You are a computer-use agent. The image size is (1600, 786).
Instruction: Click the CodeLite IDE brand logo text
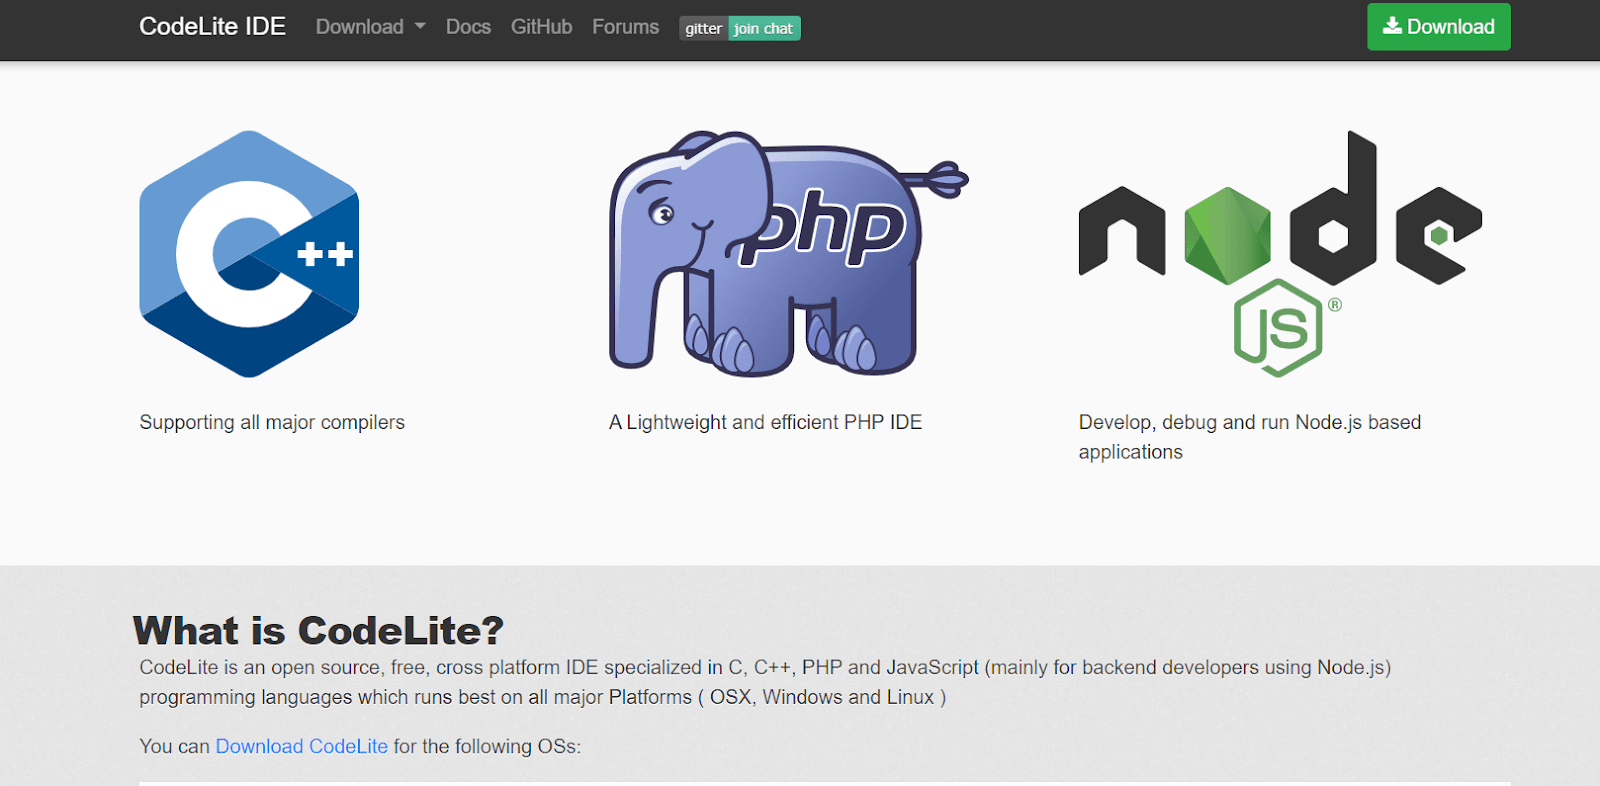pos(212,27)
